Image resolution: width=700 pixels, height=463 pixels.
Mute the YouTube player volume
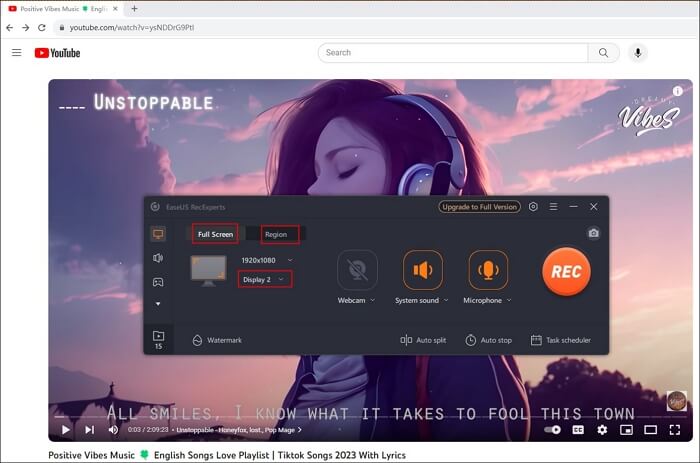click(x=113, y=430)
